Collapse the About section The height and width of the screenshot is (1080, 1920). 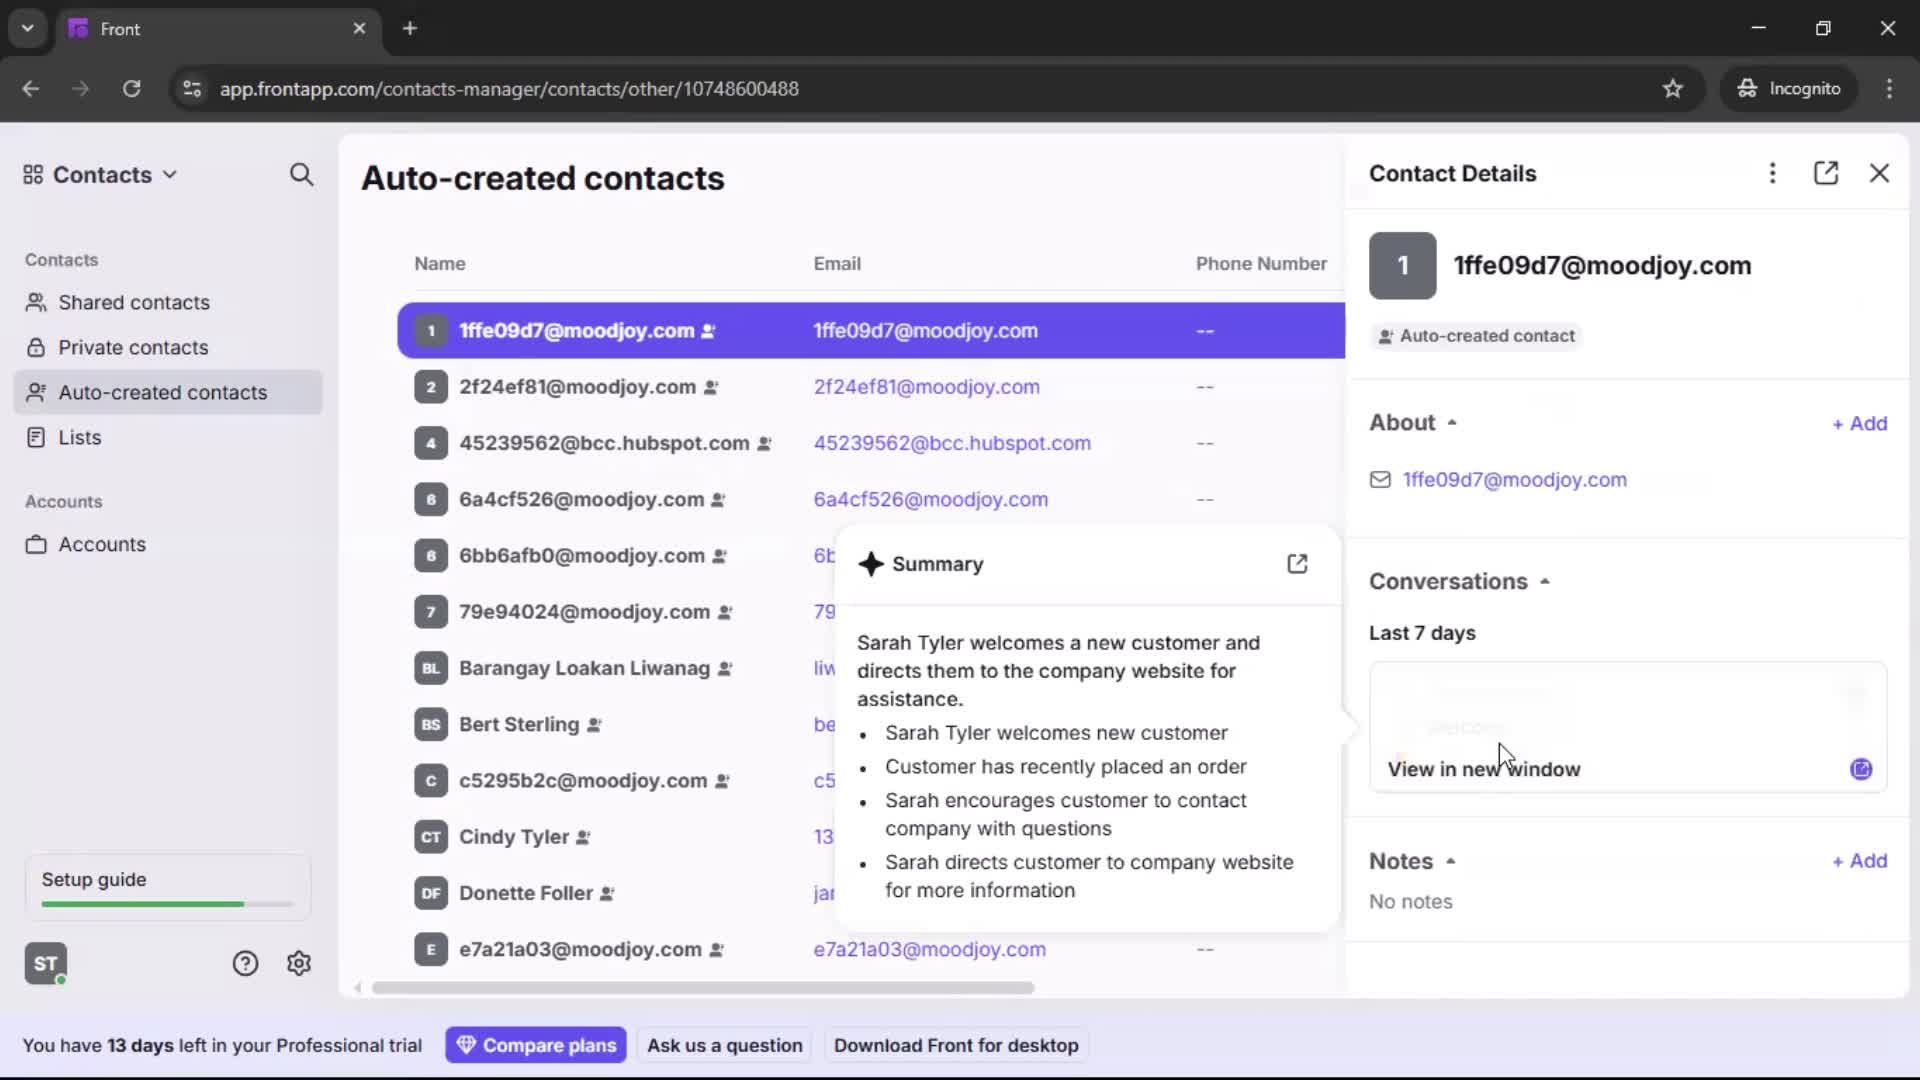point(1452,422)
